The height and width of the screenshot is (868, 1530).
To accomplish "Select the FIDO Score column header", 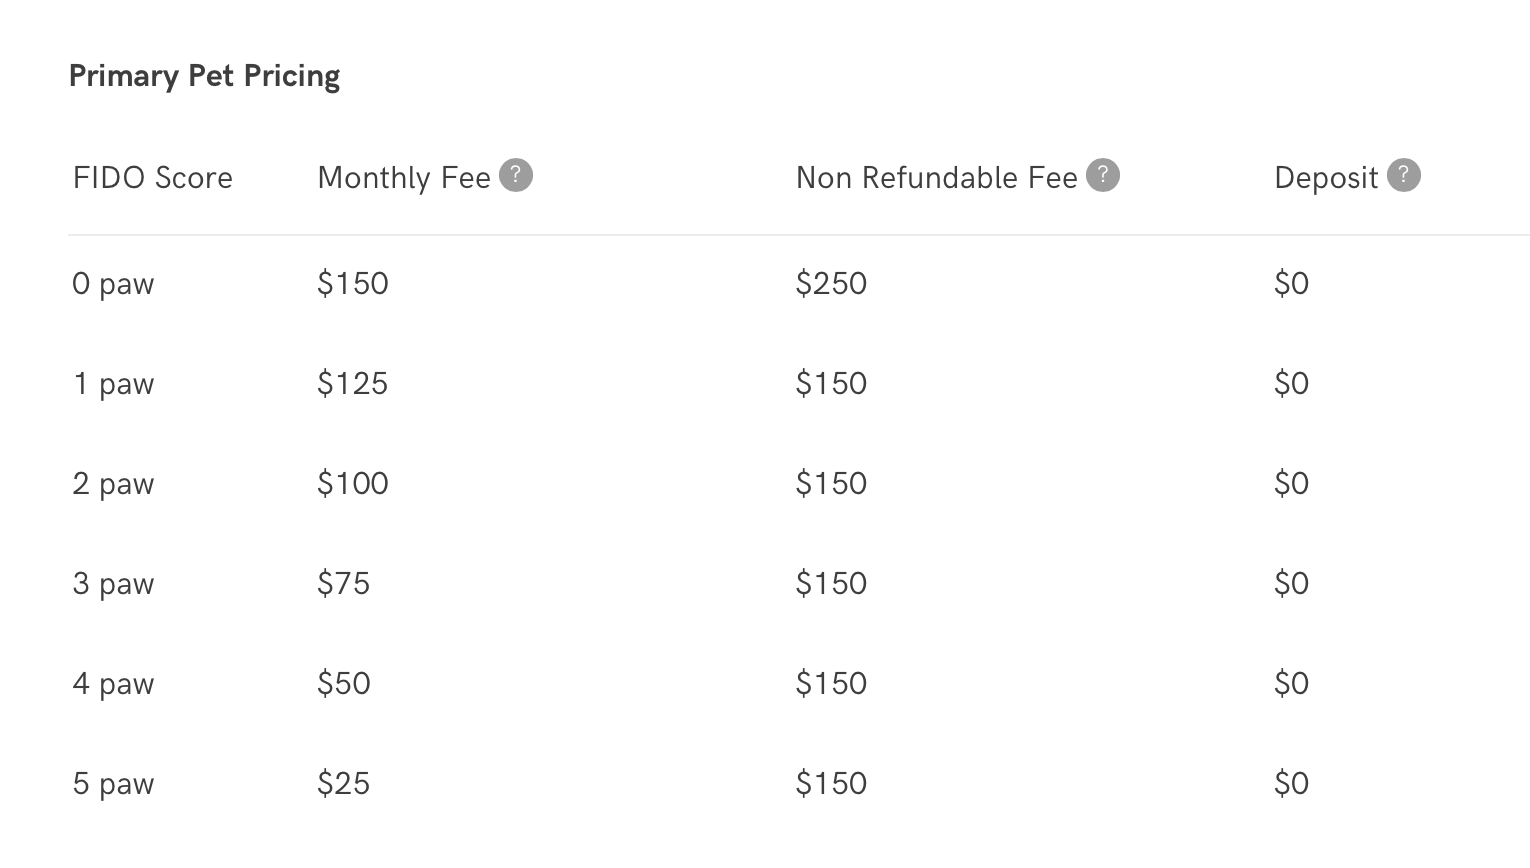I will pos(153,178).
